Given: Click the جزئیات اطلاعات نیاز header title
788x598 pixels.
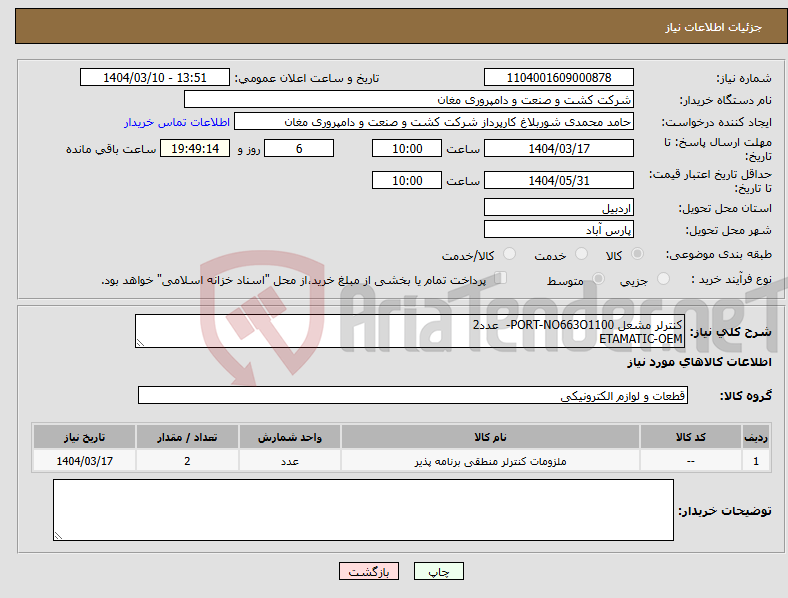Looking at the screenshot, I should (714, 27).
